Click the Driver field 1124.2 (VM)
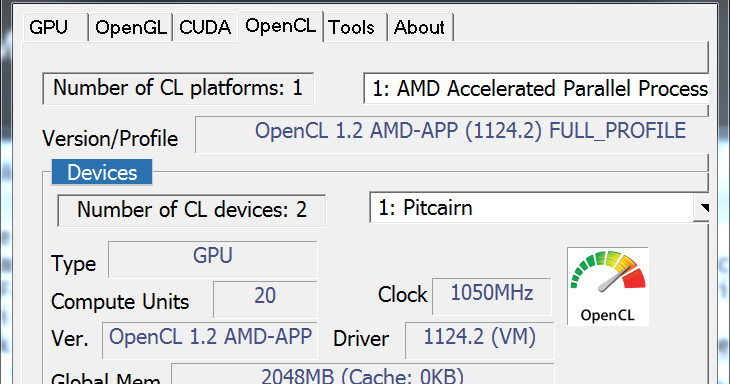Screen dimensions: 730x384 [480, 340]
